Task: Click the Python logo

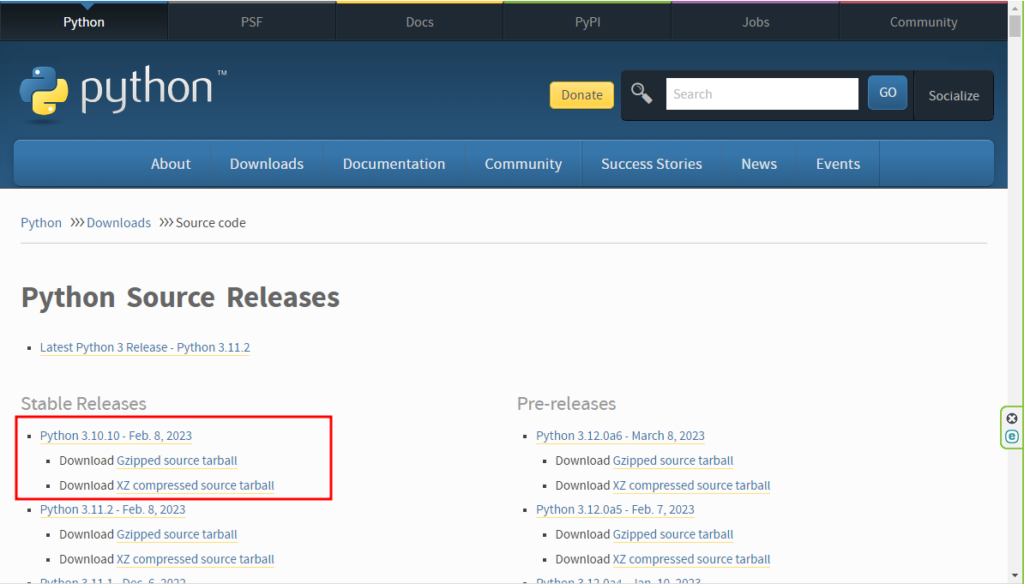Action: point(116,92)
